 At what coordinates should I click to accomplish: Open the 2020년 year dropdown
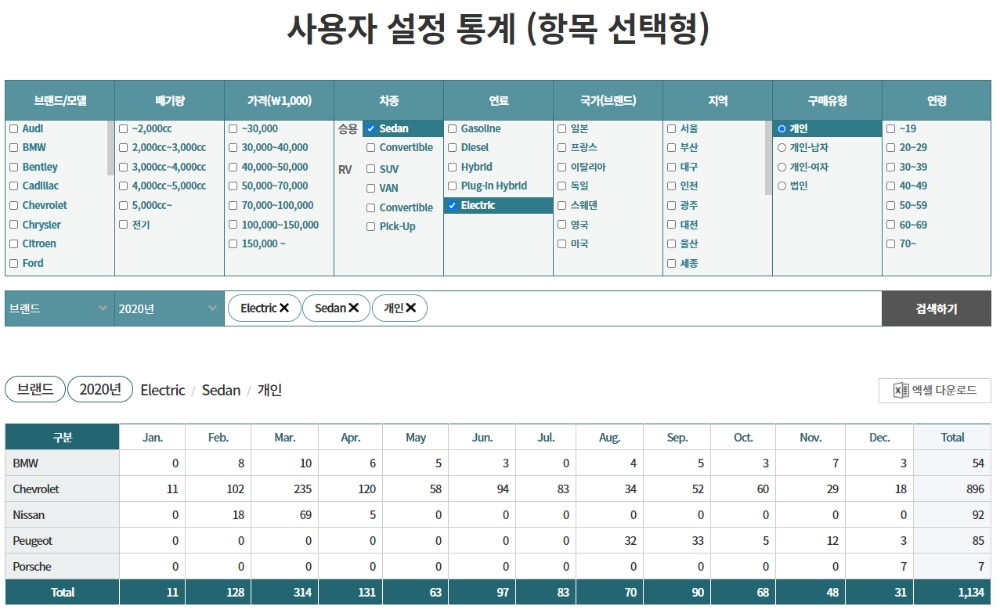[x=165, y=309]
